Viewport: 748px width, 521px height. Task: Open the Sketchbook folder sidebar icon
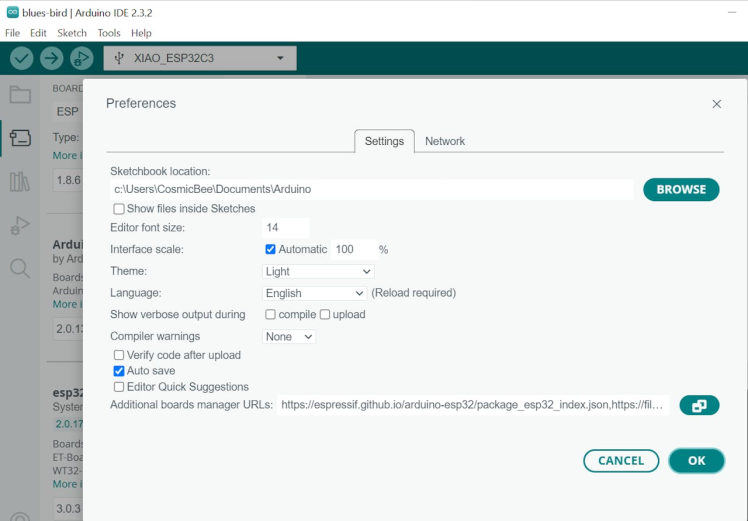[20, 94]
